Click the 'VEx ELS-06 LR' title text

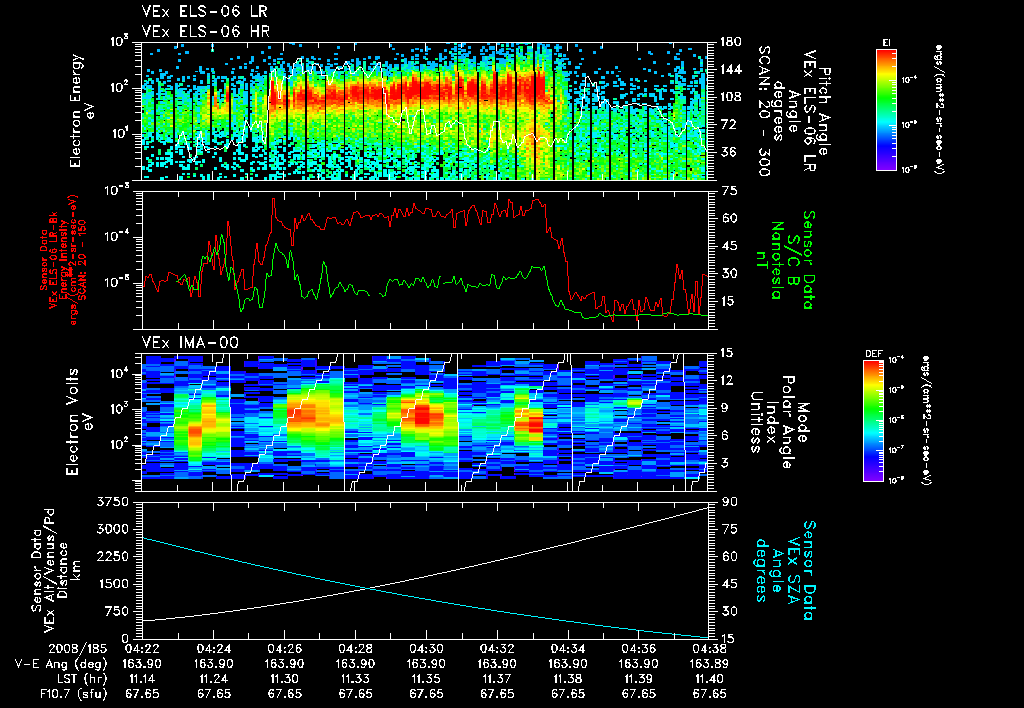point(205,12)
